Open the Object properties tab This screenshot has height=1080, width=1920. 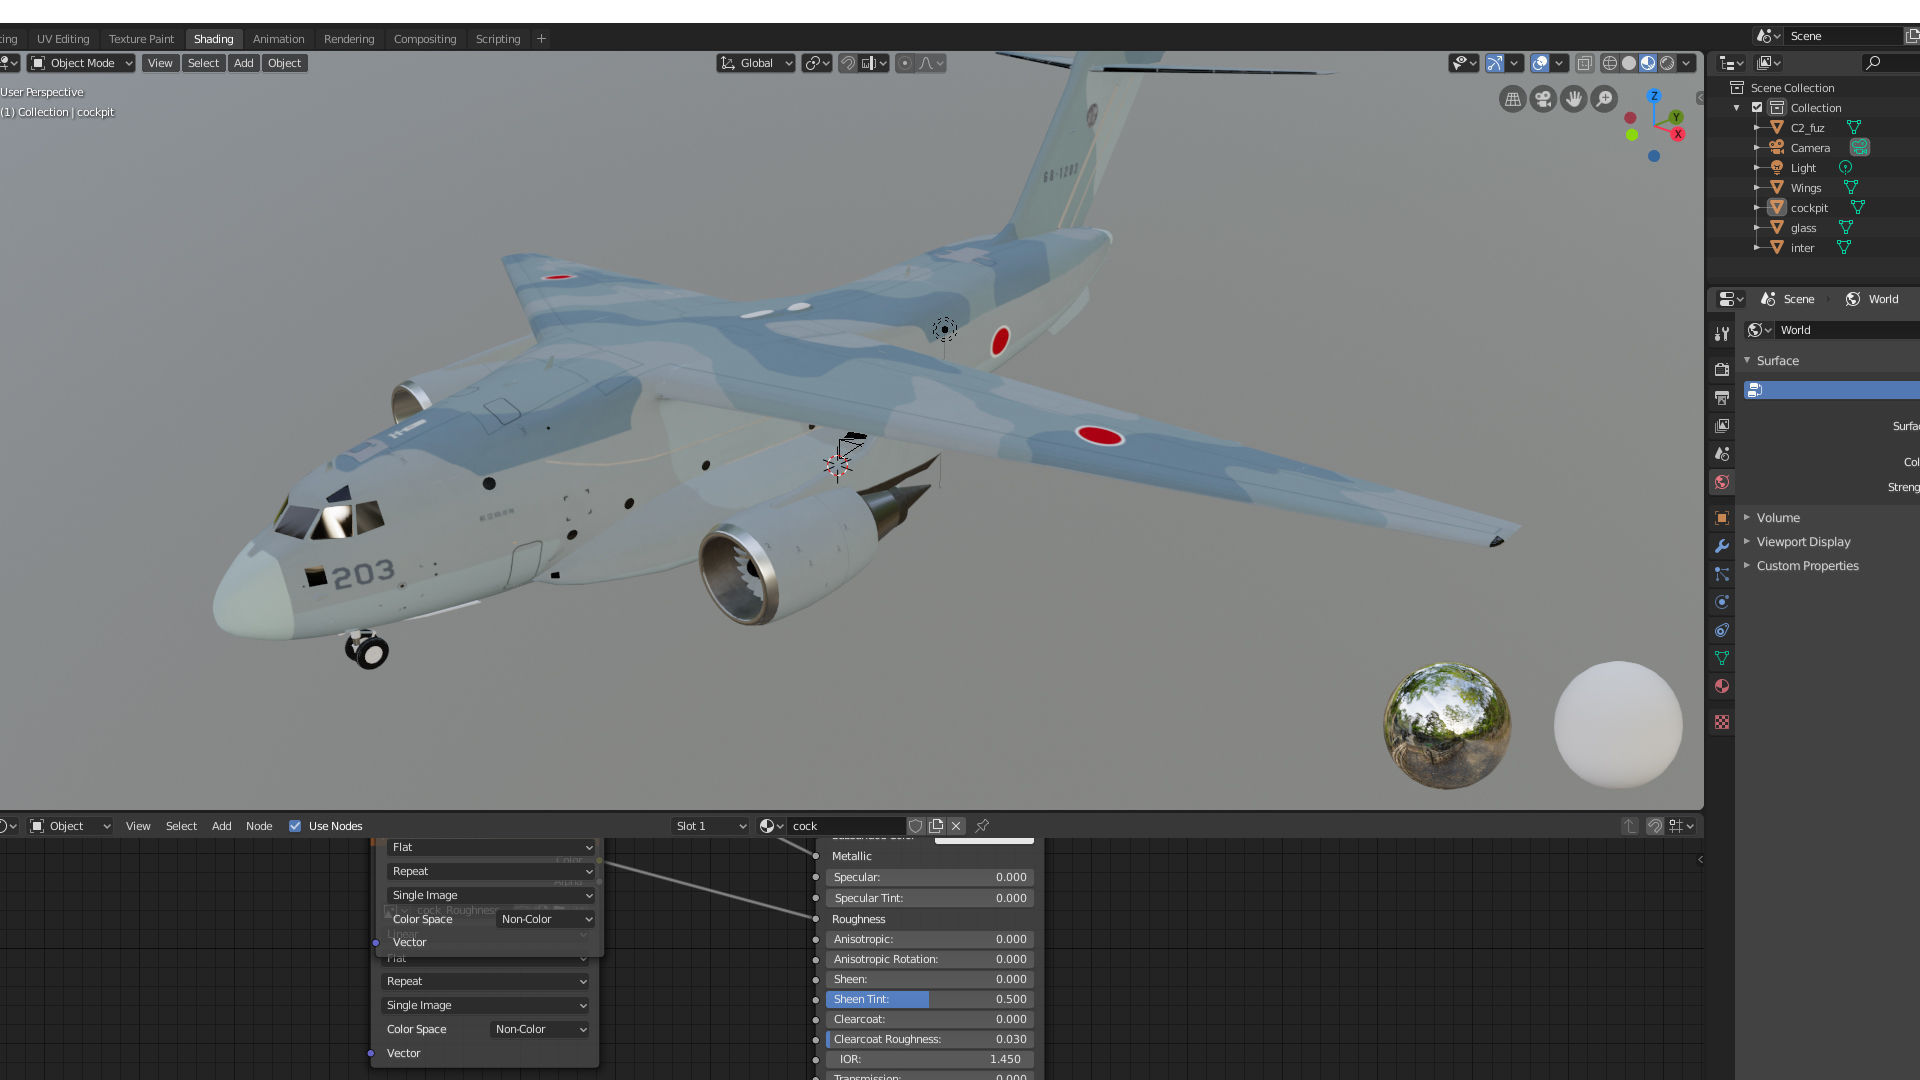(1722, 518)
